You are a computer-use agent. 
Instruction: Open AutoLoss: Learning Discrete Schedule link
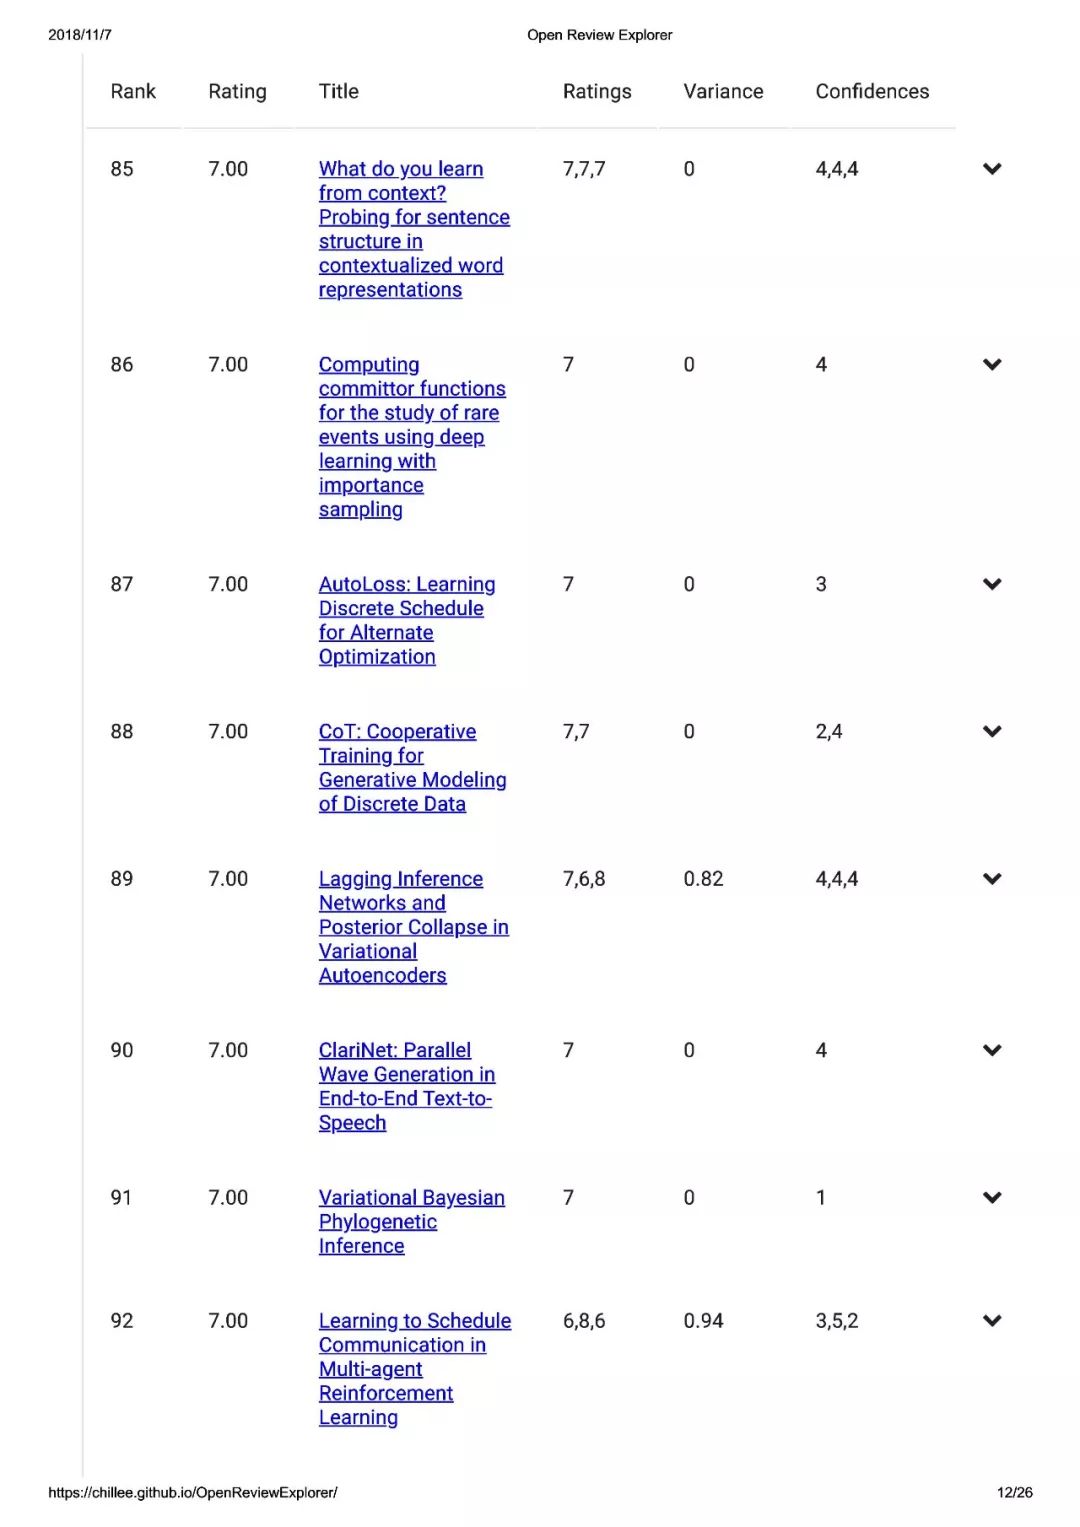click(x=407, y=620)
